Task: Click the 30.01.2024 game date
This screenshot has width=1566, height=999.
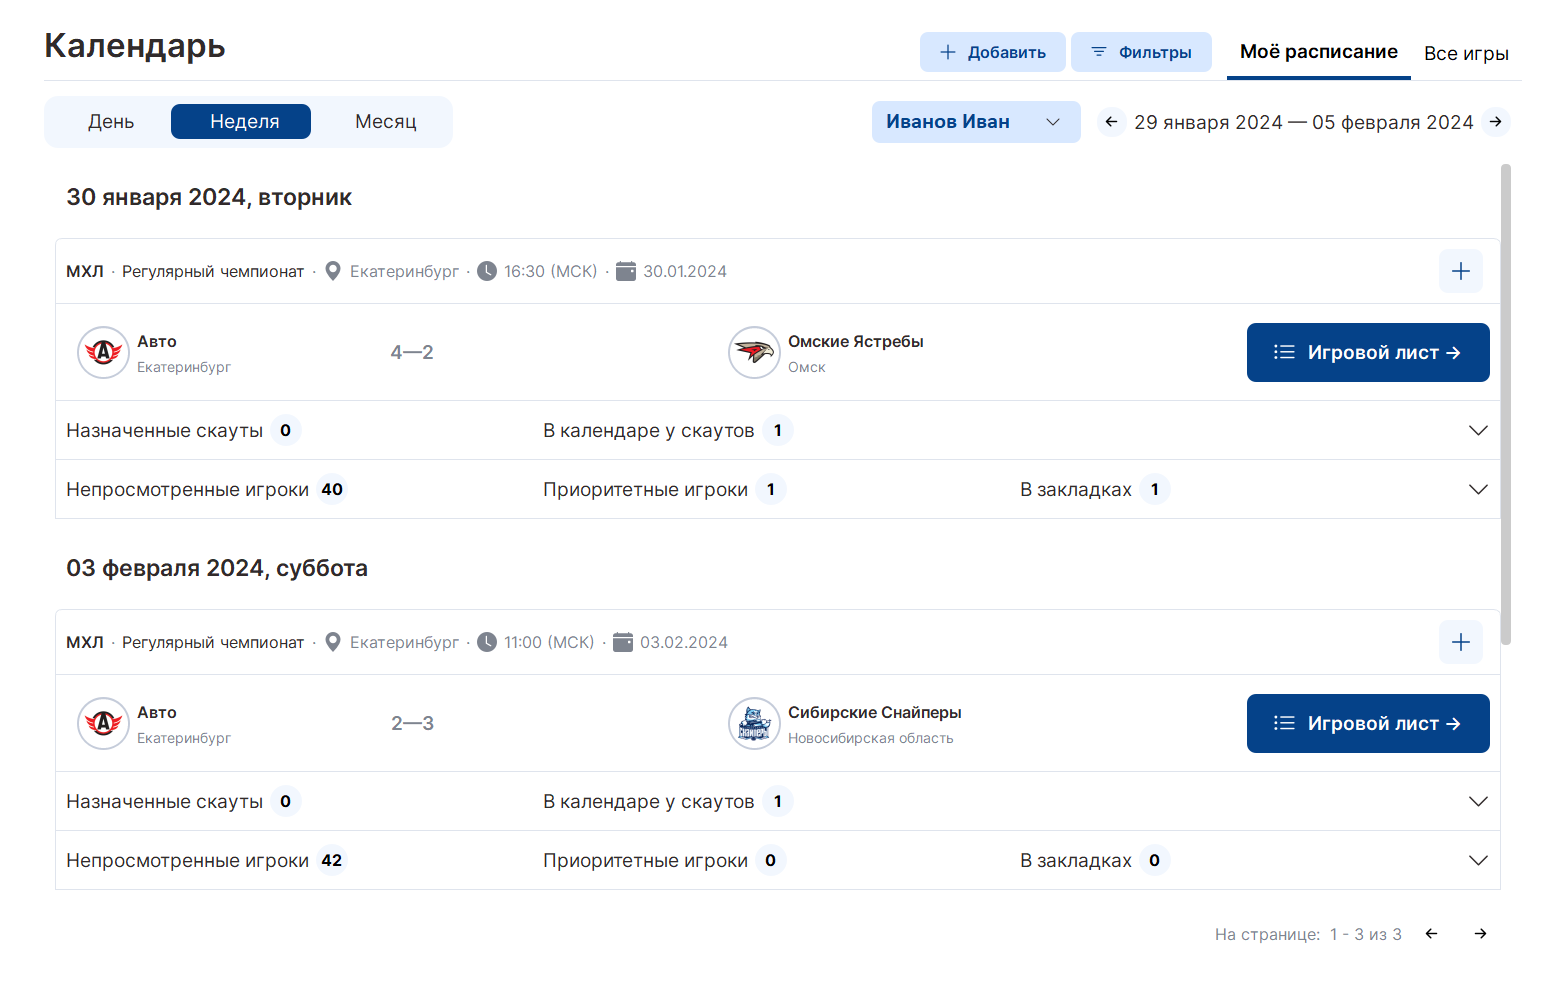Action: (685, 271)
